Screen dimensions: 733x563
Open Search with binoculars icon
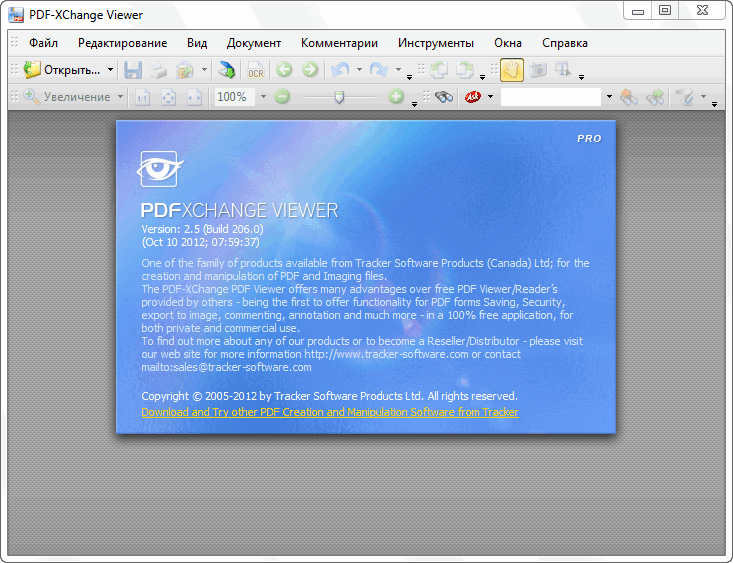coord(444,97)
